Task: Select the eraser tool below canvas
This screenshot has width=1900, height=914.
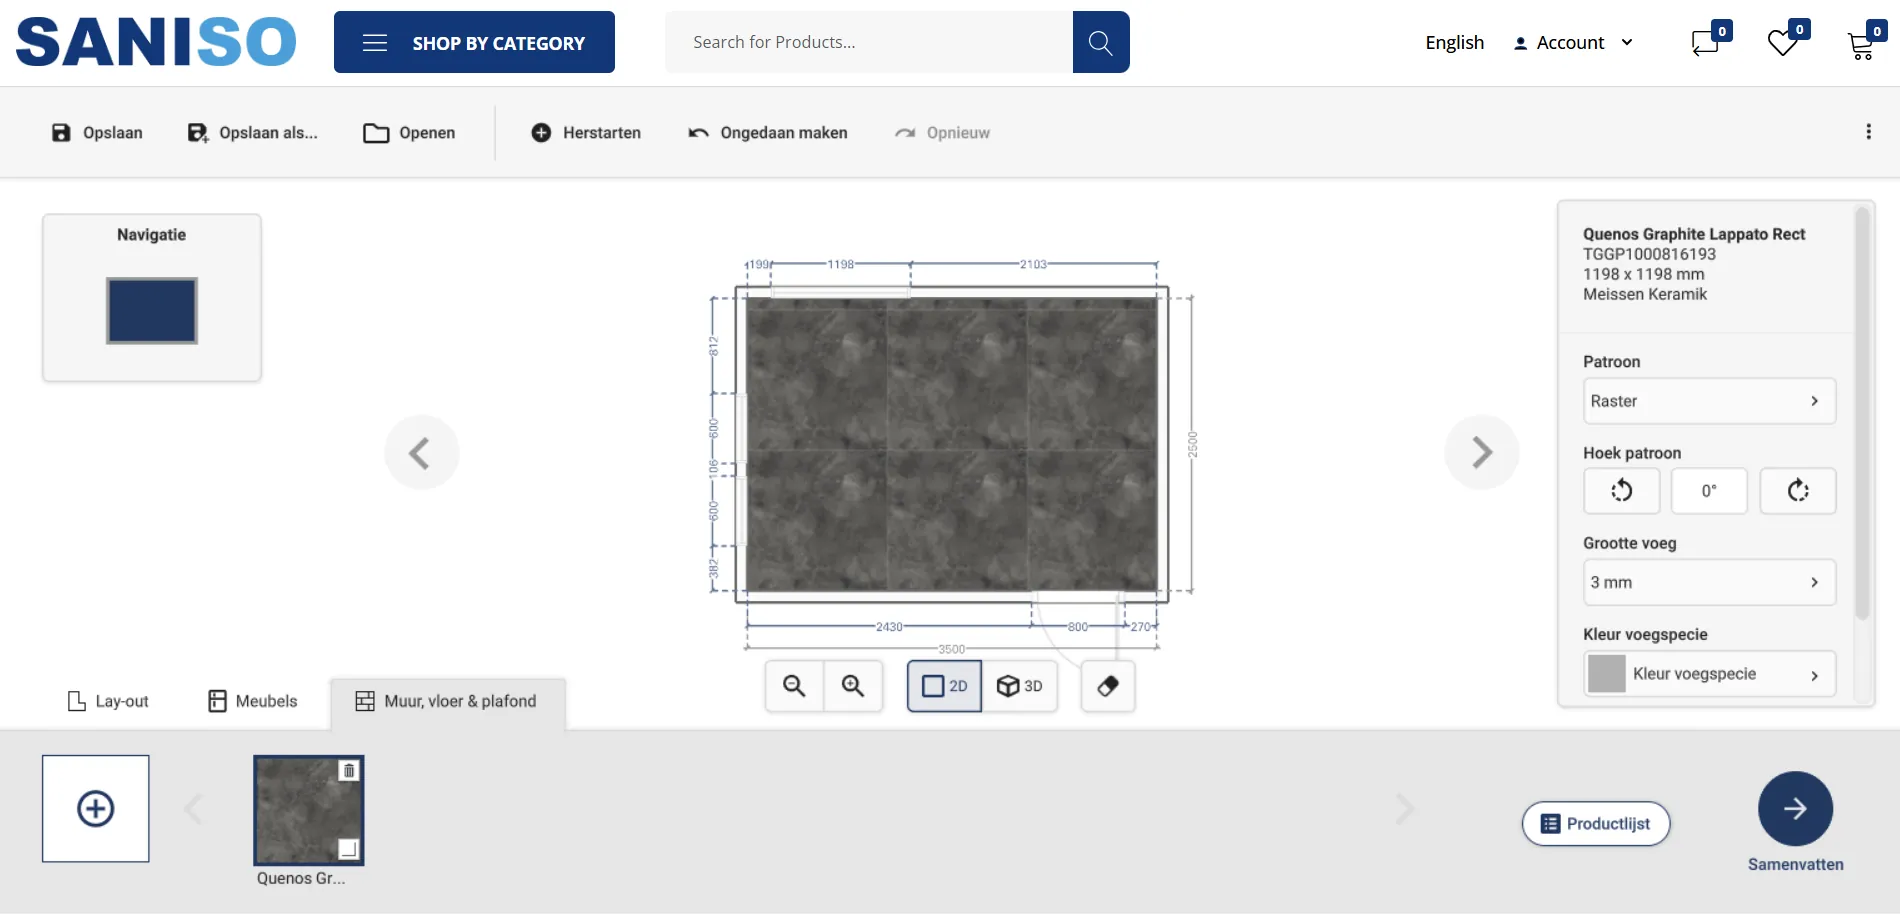Action: [1108, 686]
